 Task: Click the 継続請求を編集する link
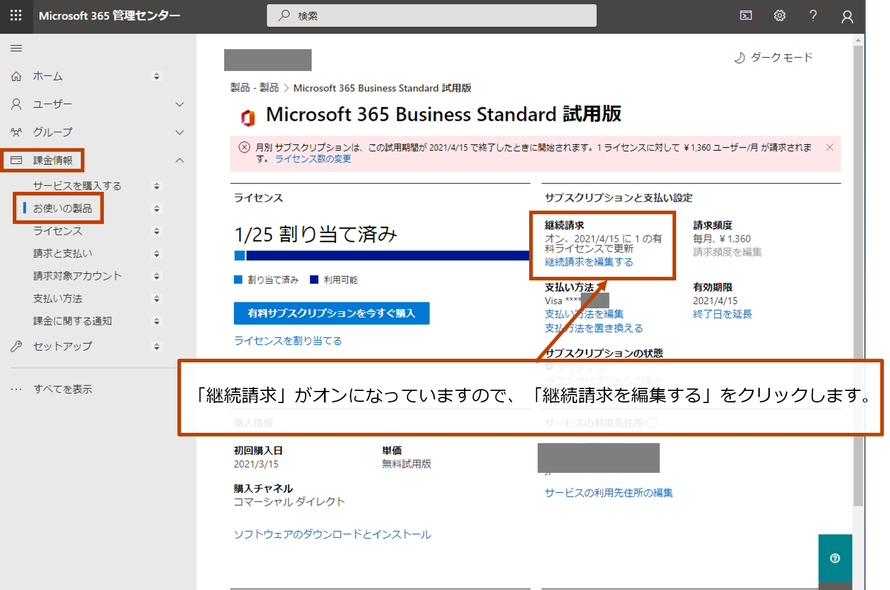click(588, 262)
